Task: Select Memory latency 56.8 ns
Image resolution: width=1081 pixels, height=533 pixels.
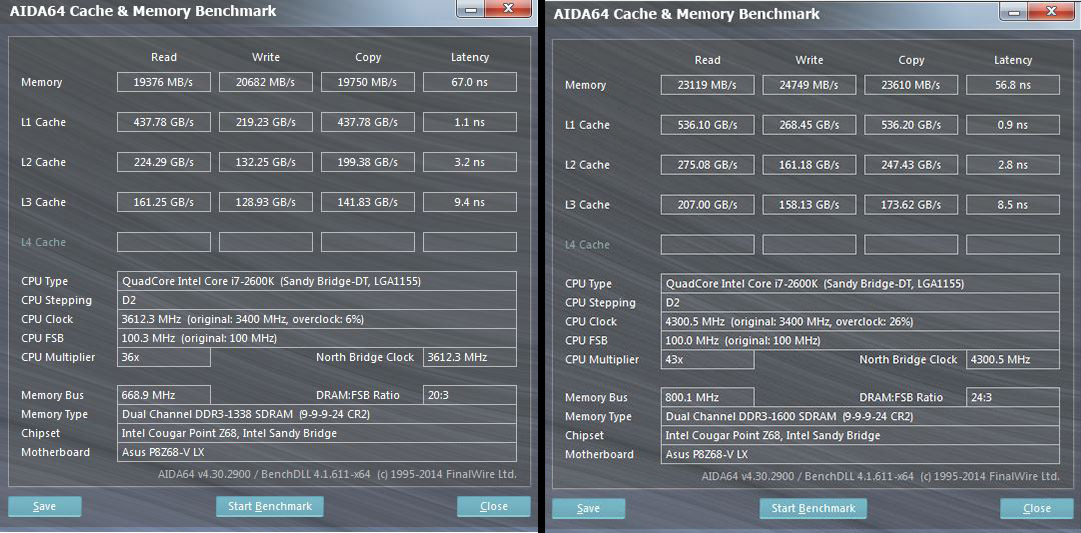Action: [1013, 85]
